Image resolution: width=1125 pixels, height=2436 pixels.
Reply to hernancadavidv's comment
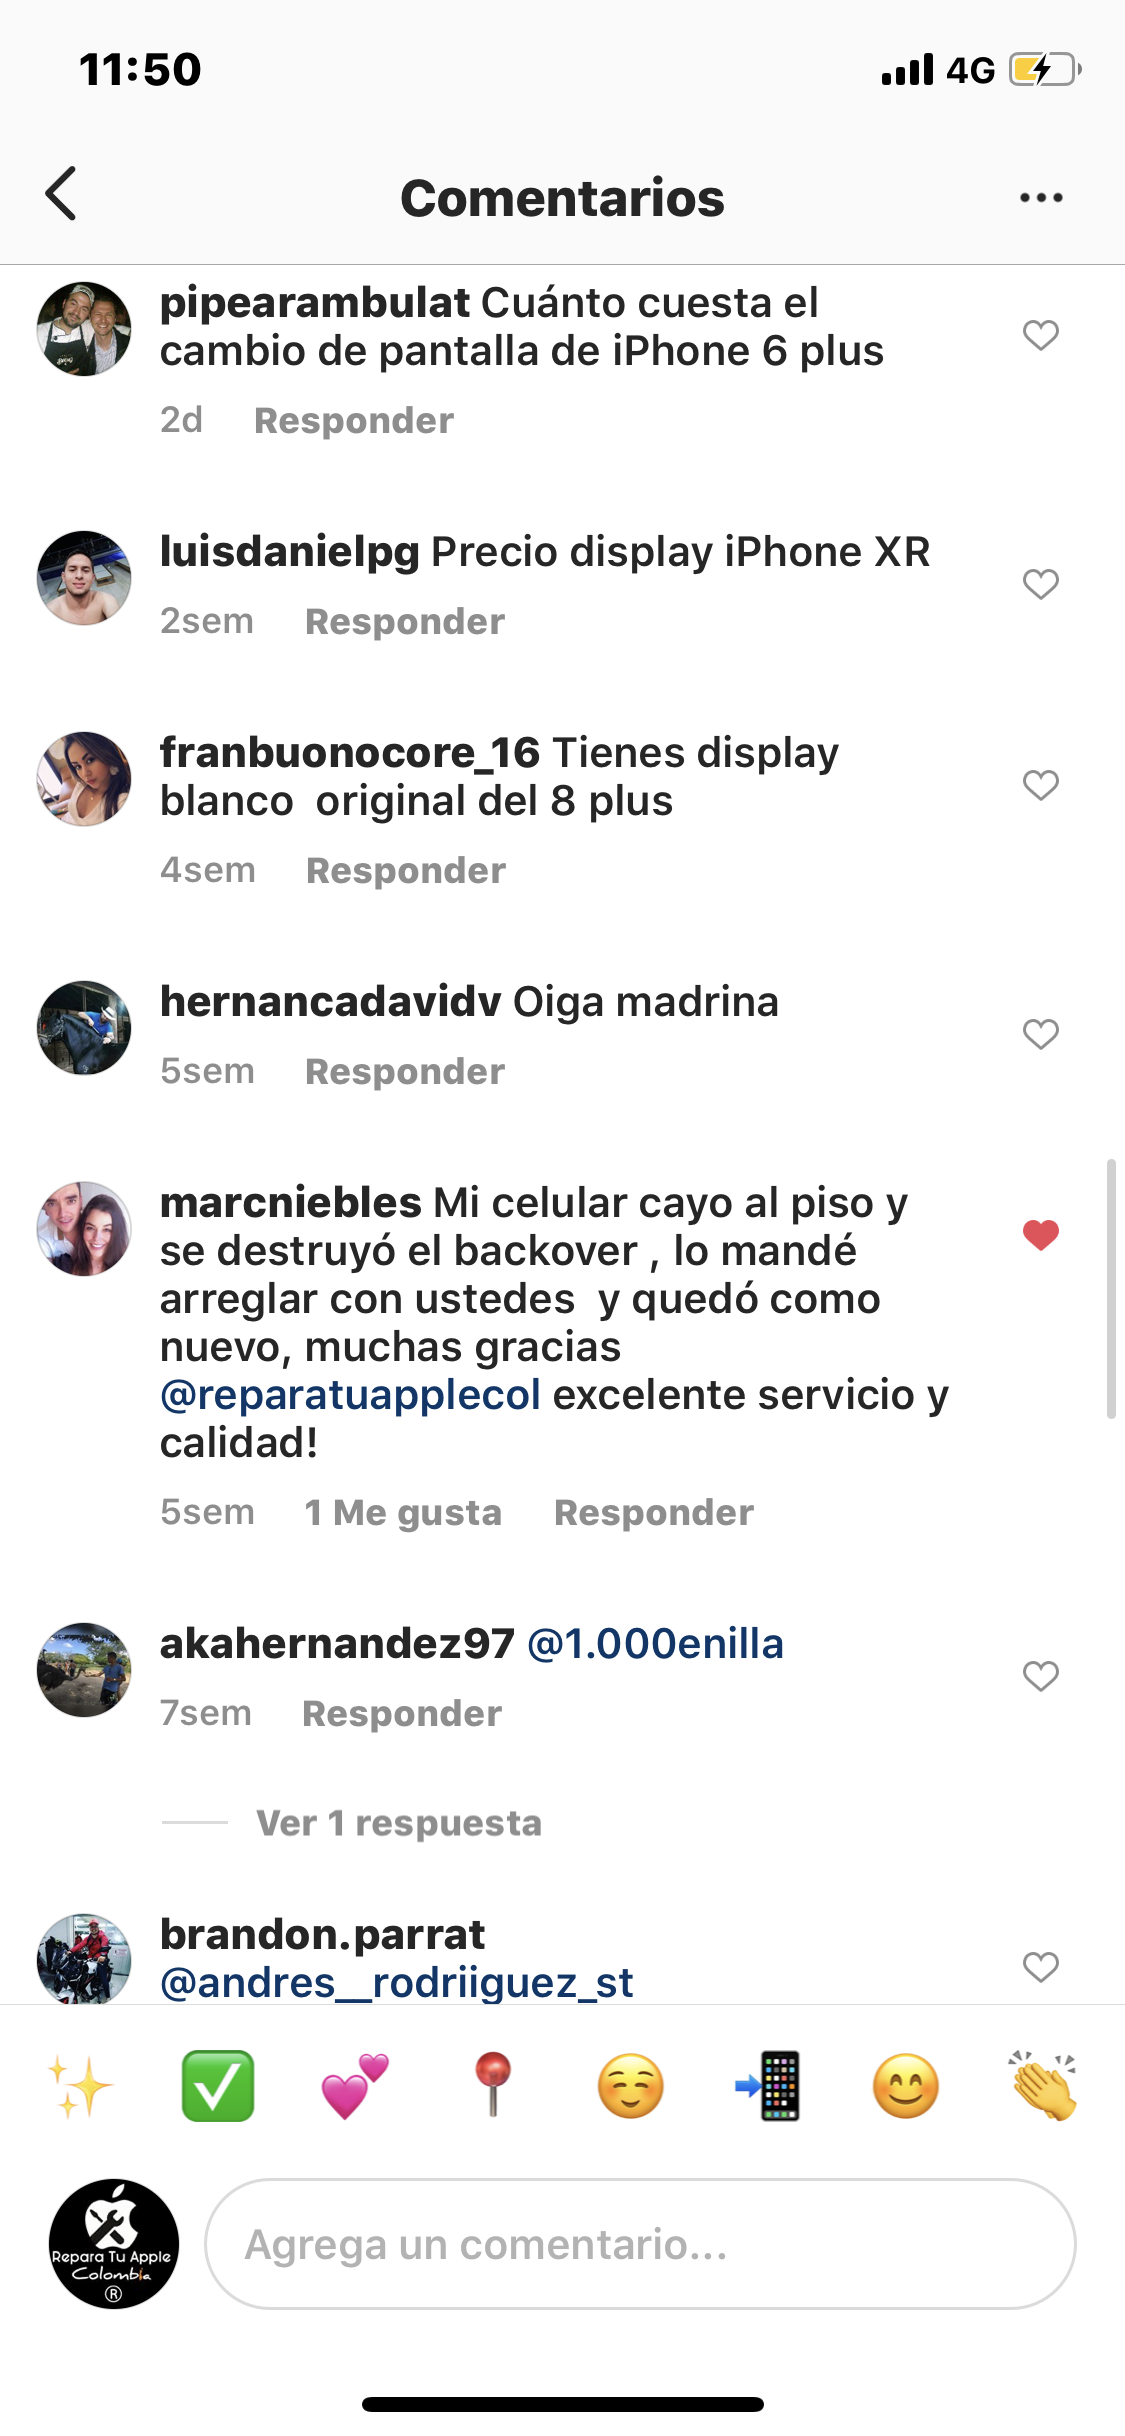coord(405,1072)
